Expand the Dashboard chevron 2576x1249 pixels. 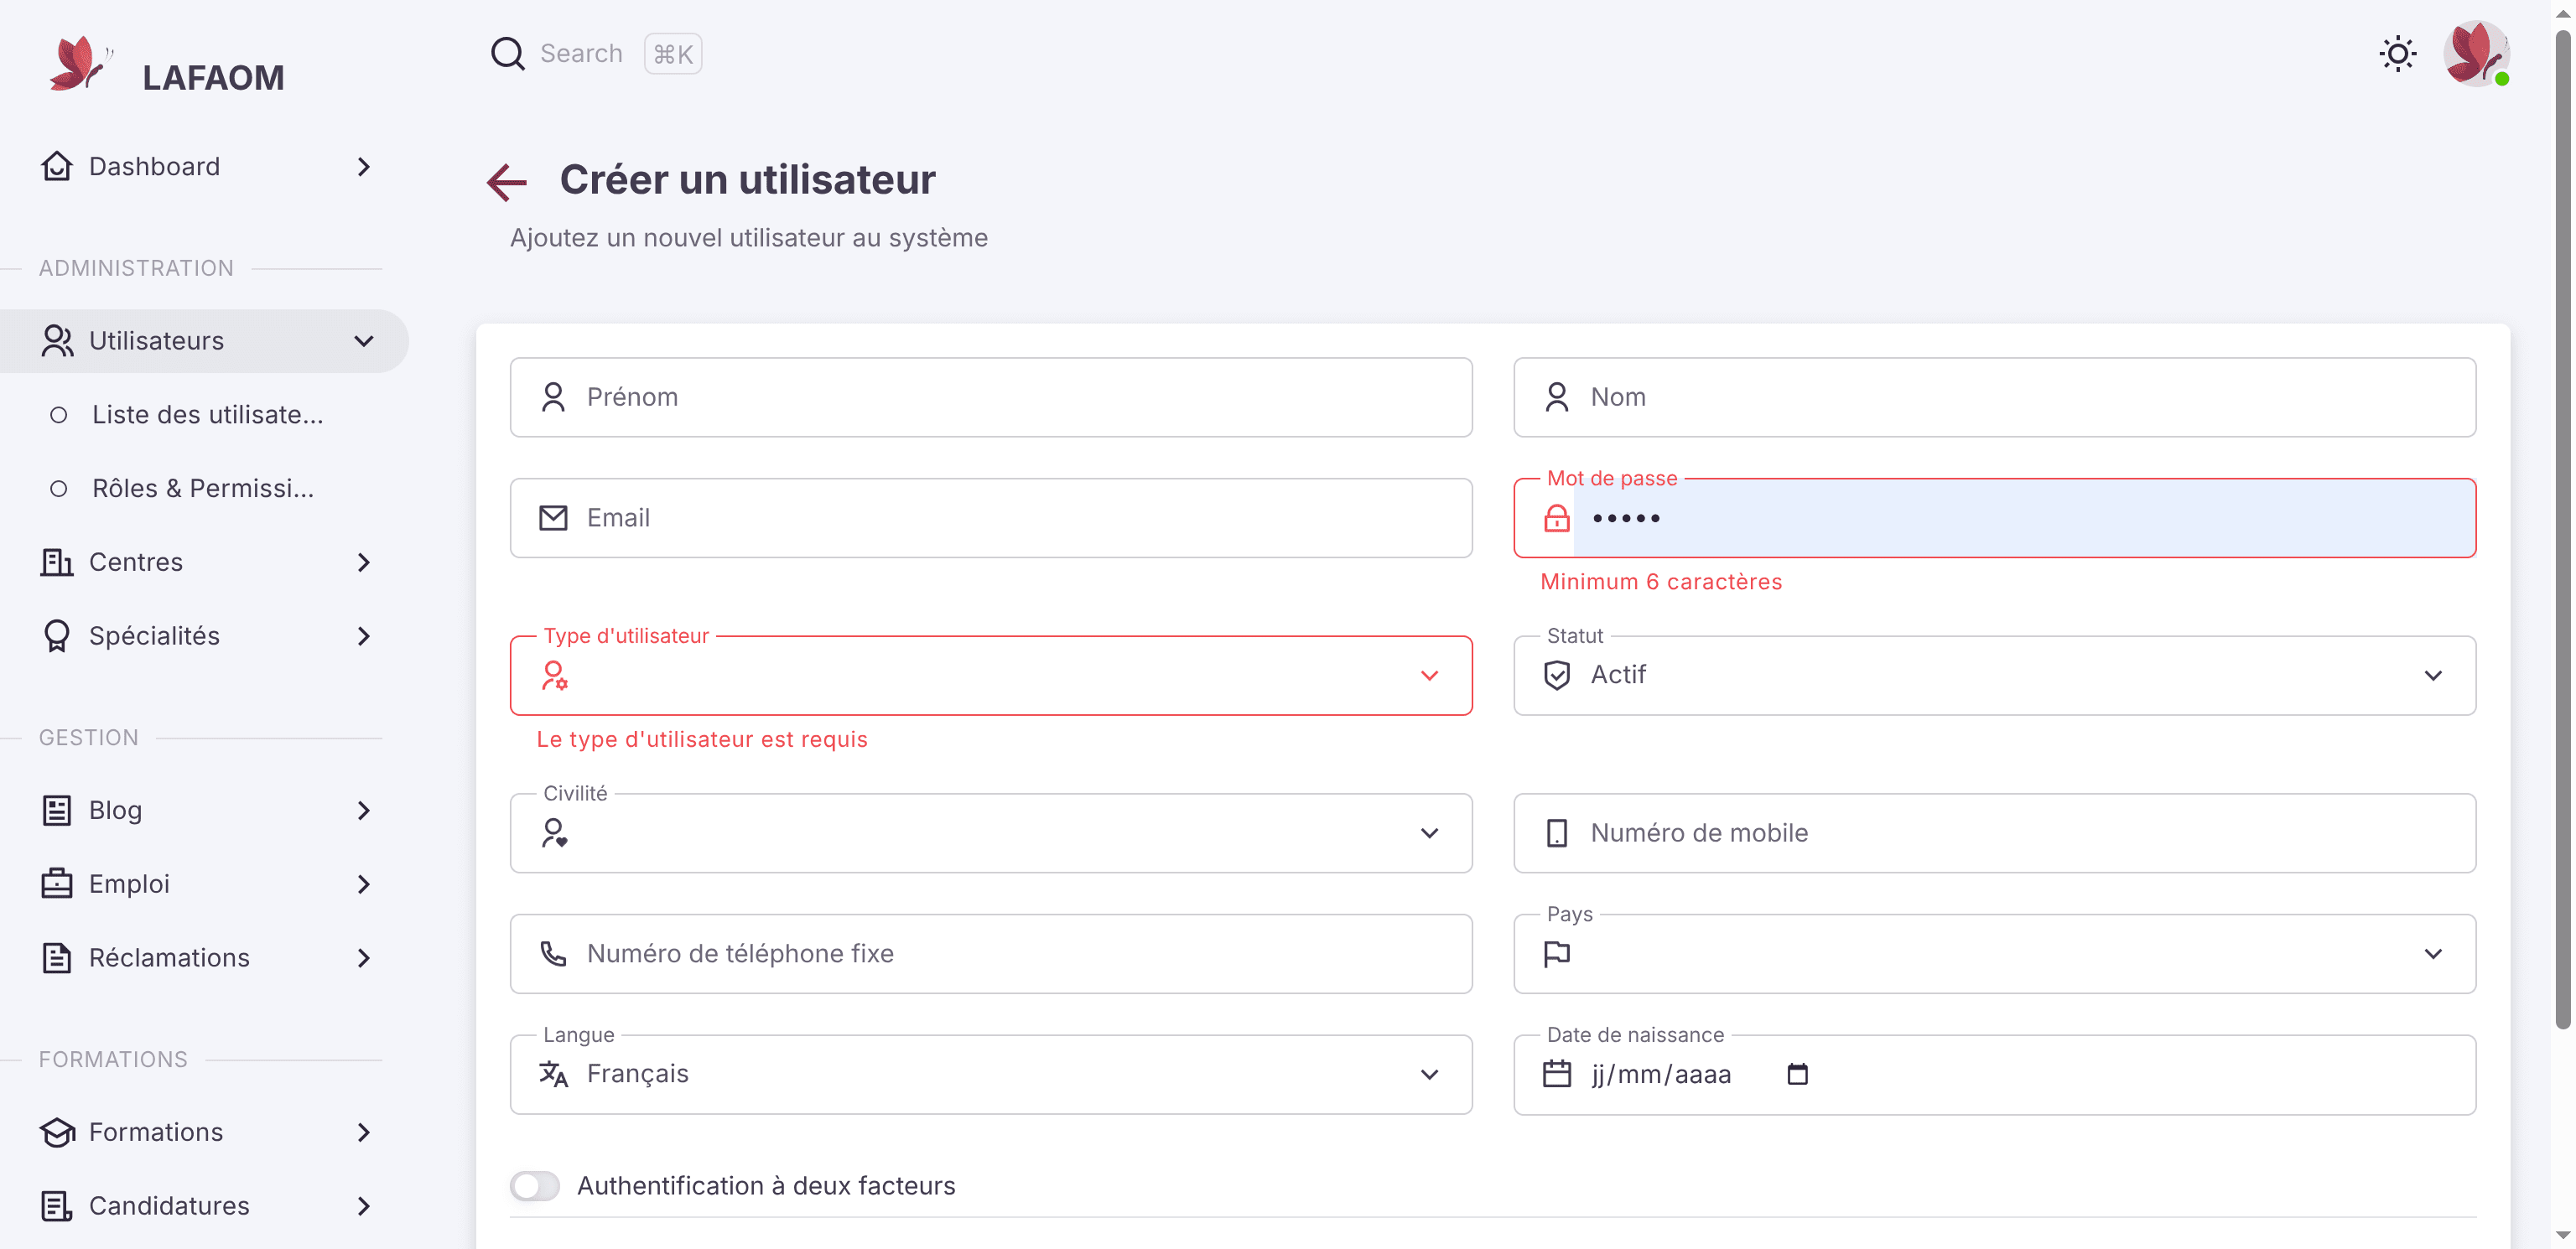[x=364, y=167]
